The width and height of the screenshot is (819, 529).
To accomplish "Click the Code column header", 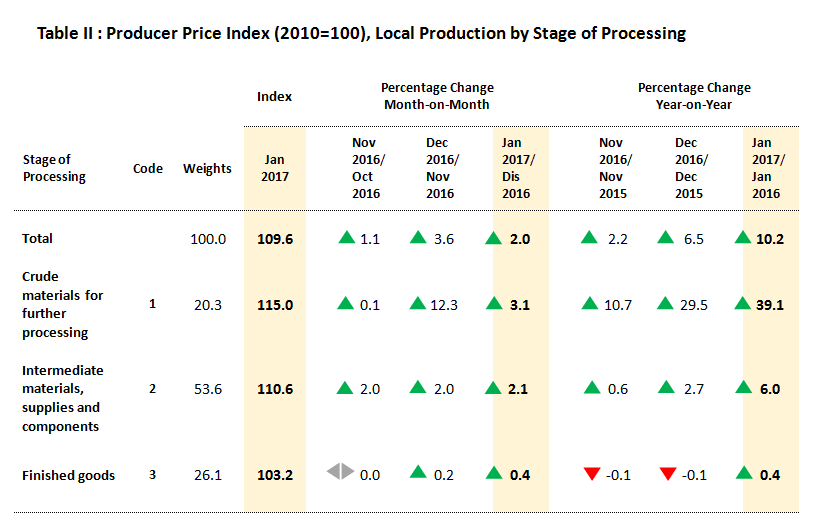I will pyautogui.click(x=148, y=169).
